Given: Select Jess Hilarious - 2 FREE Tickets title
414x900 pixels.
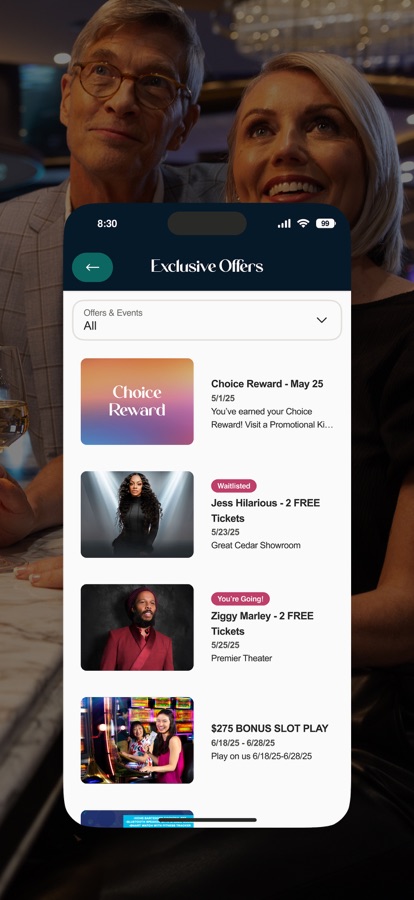Looking at the screenshot, I should point(265,510).
